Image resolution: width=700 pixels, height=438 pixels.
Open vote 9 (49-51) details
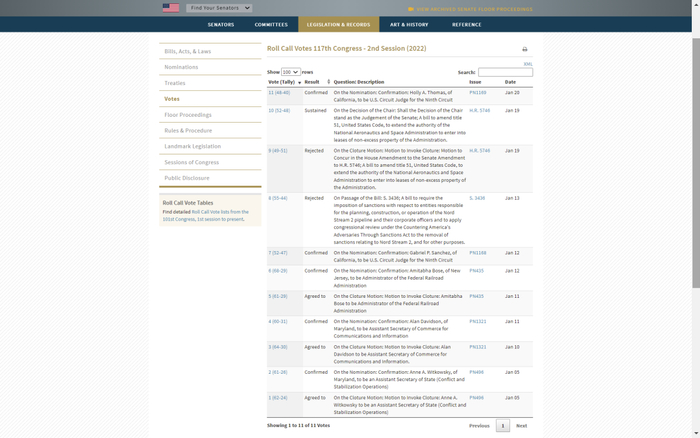pos(278,150)
